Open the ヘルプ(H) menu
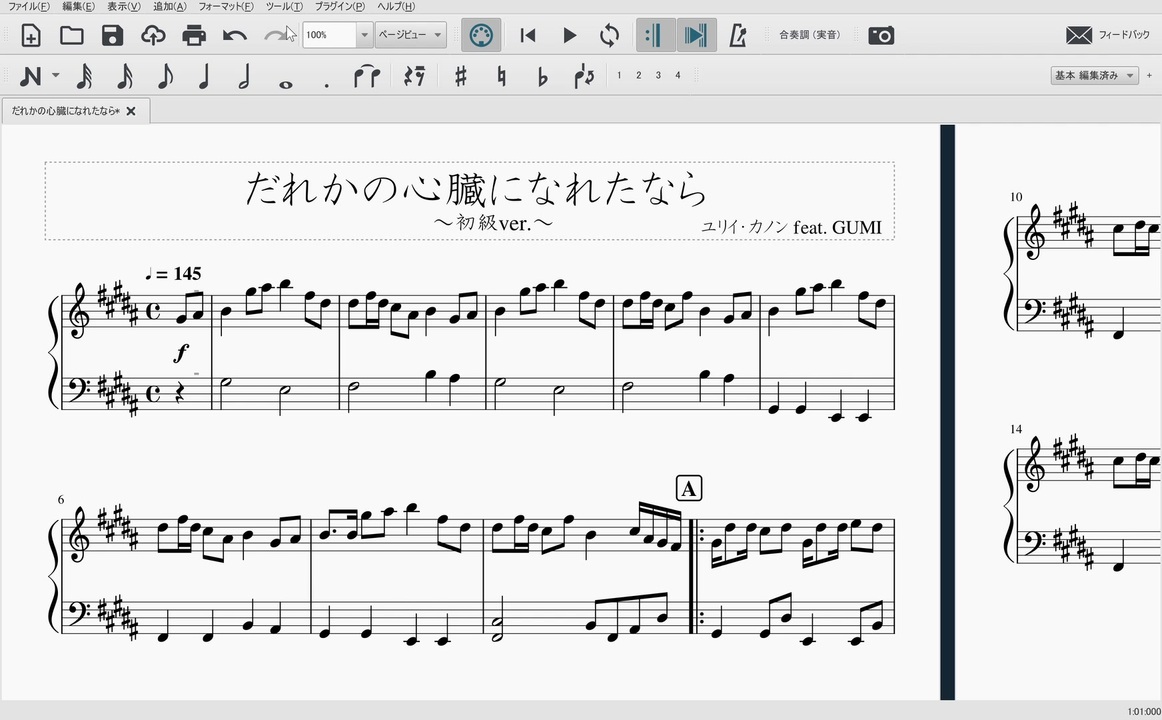This screenshot has height=720, width=1162. click(396, 6)
